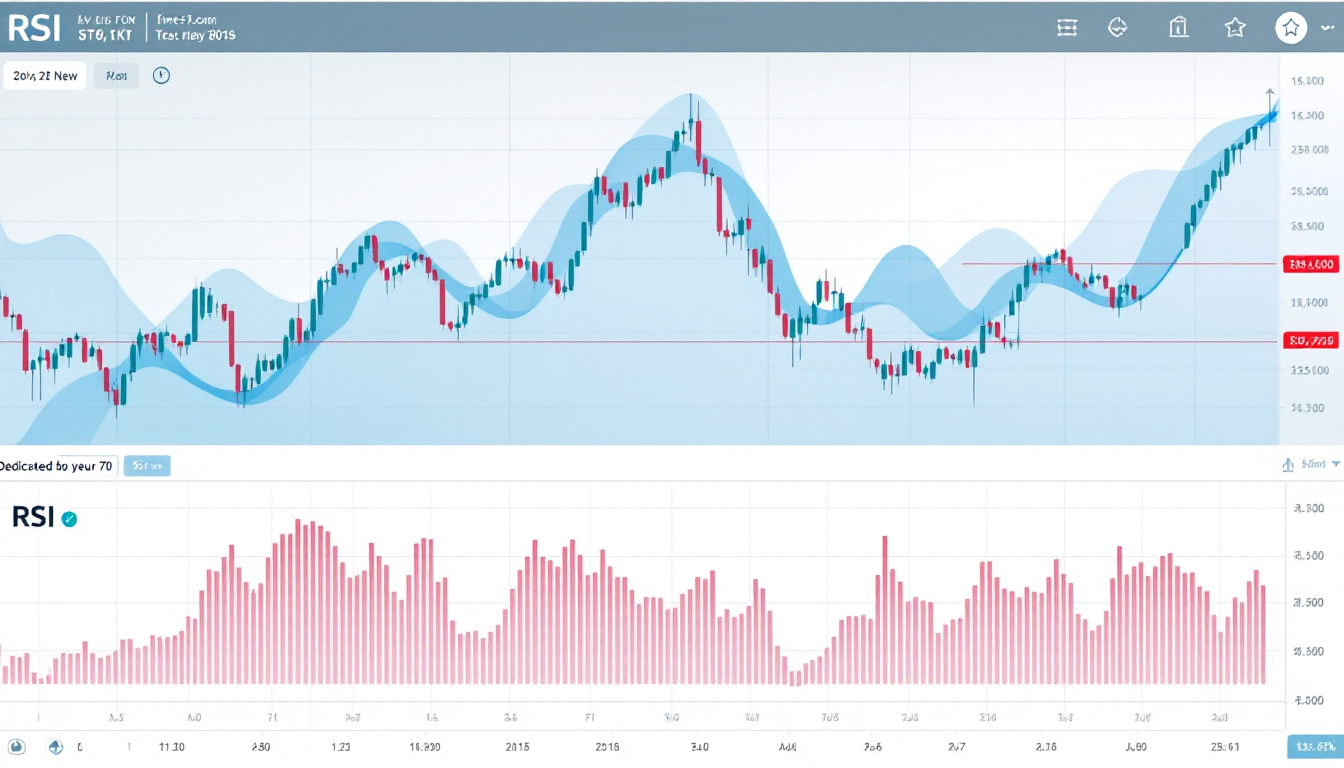Toggle the upper red price label on axis

tap(1309, 265)
